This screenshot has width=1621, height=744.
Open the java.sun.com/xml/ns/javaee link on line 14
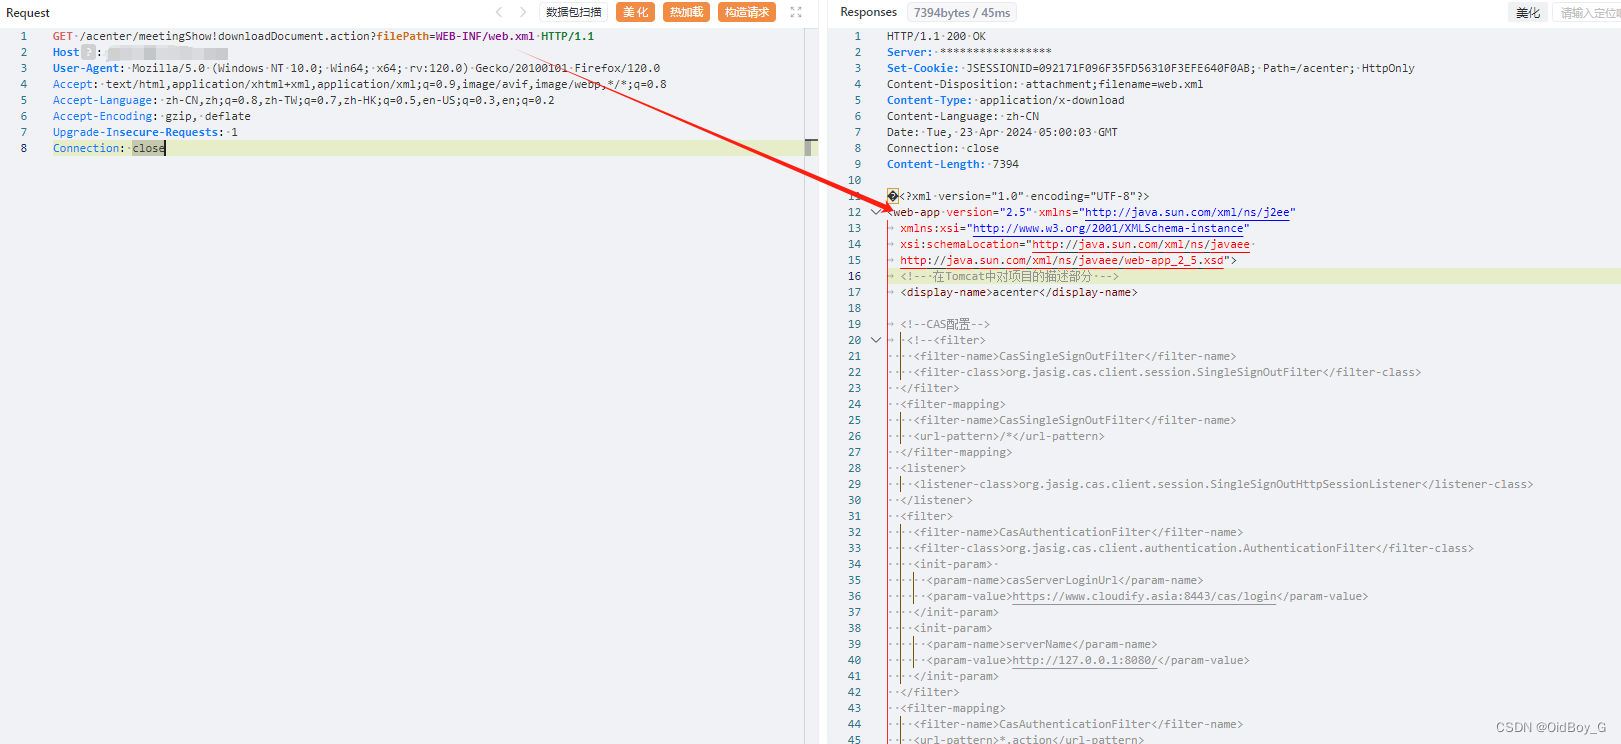pos(1141,244)
